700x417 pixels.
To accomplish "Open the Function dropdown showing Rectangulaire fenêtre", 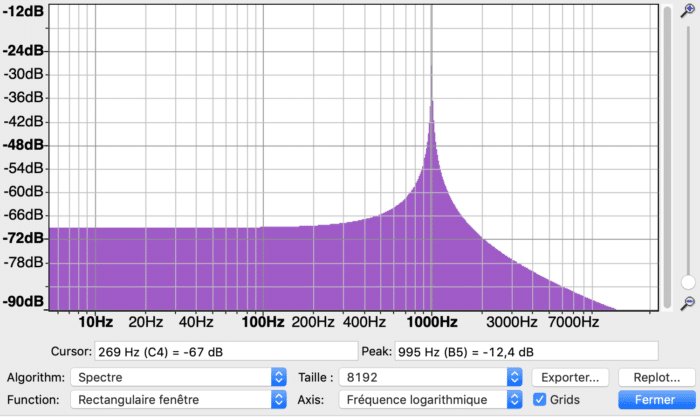I will 178,399.
